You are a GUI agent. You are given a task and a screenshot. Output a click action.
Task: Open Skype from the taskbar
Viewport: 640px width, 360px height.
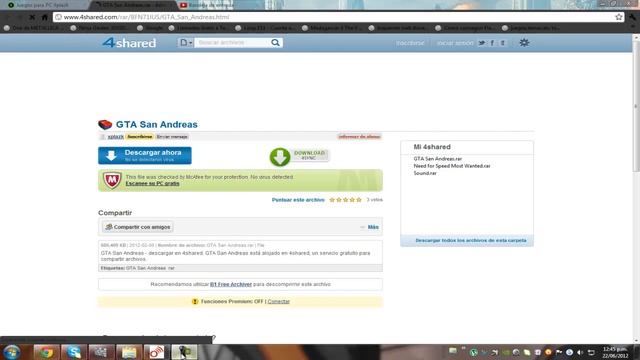point(73,352)
